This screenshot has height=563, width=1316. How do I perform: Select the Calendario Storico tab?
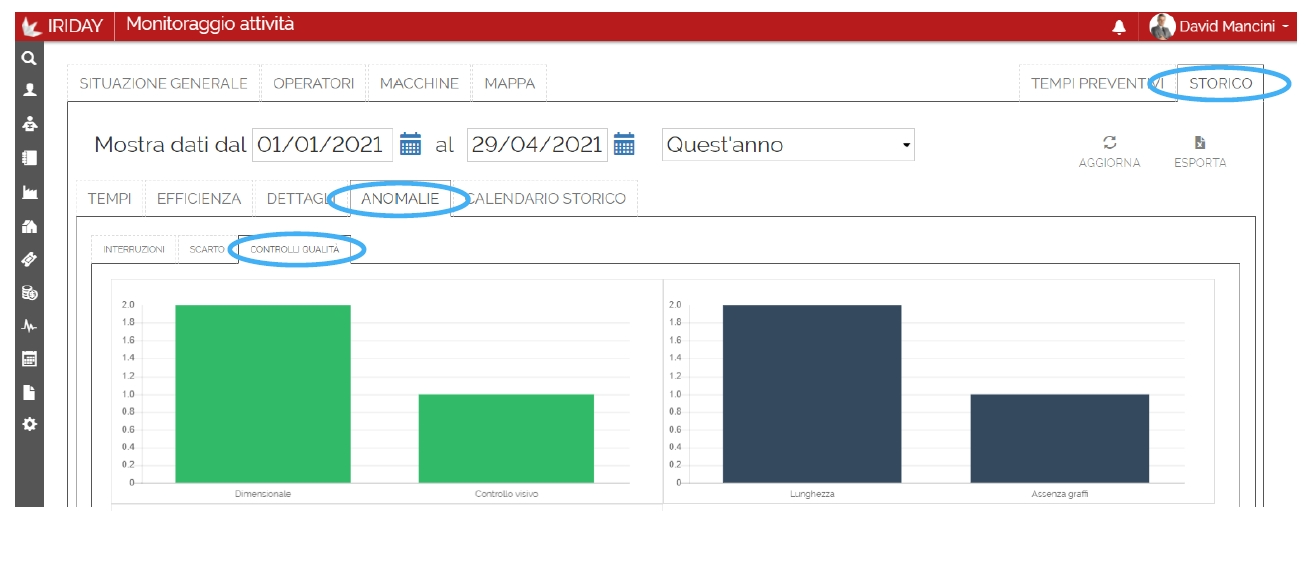(x=546, y=199)
